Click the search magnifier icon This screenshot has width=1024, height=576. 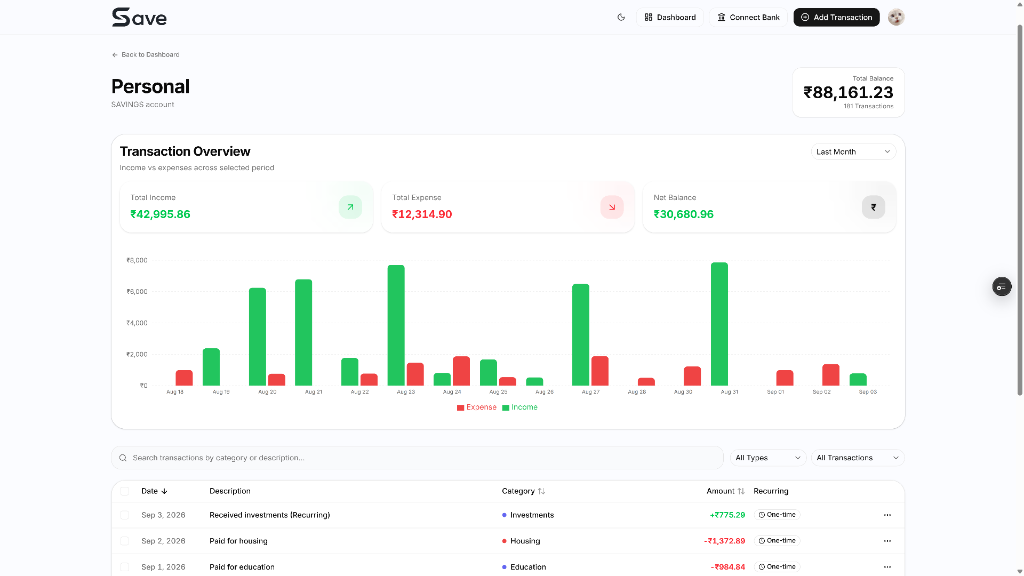[x=123, y=458]
